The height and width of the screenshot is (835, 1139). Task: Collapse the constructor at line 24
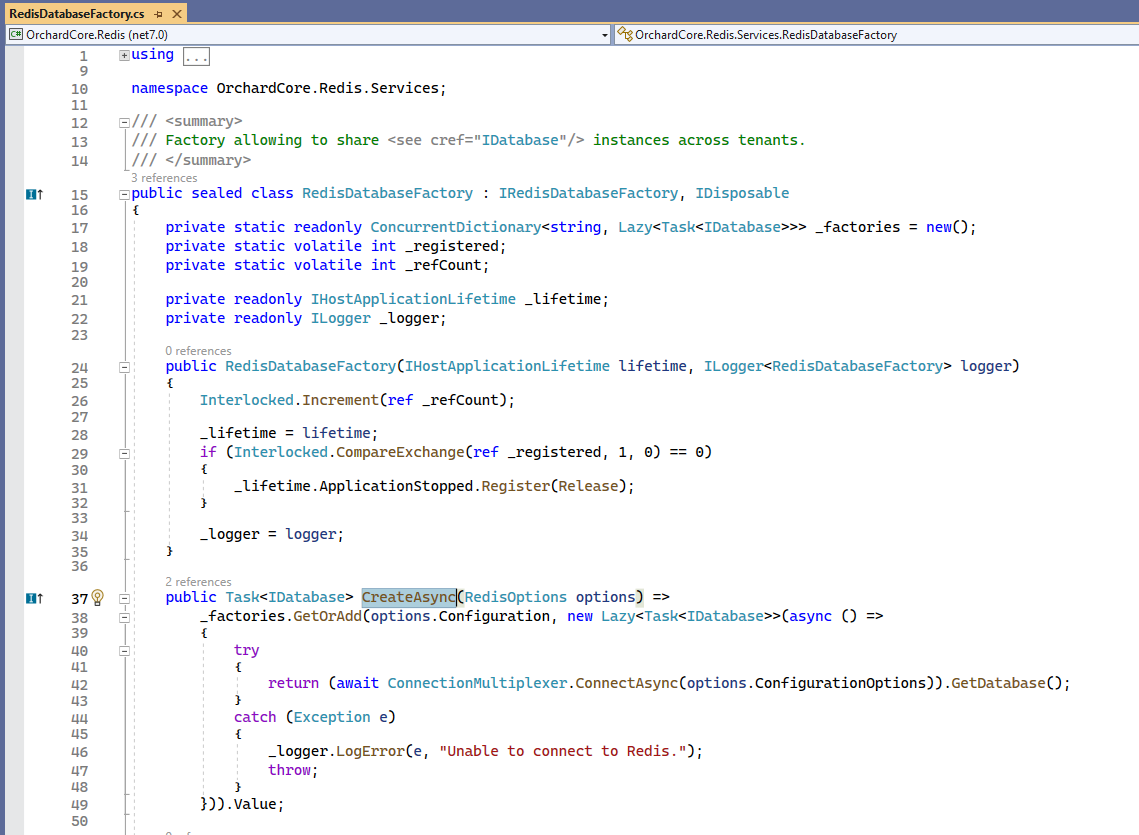click(x=124, y=367)
